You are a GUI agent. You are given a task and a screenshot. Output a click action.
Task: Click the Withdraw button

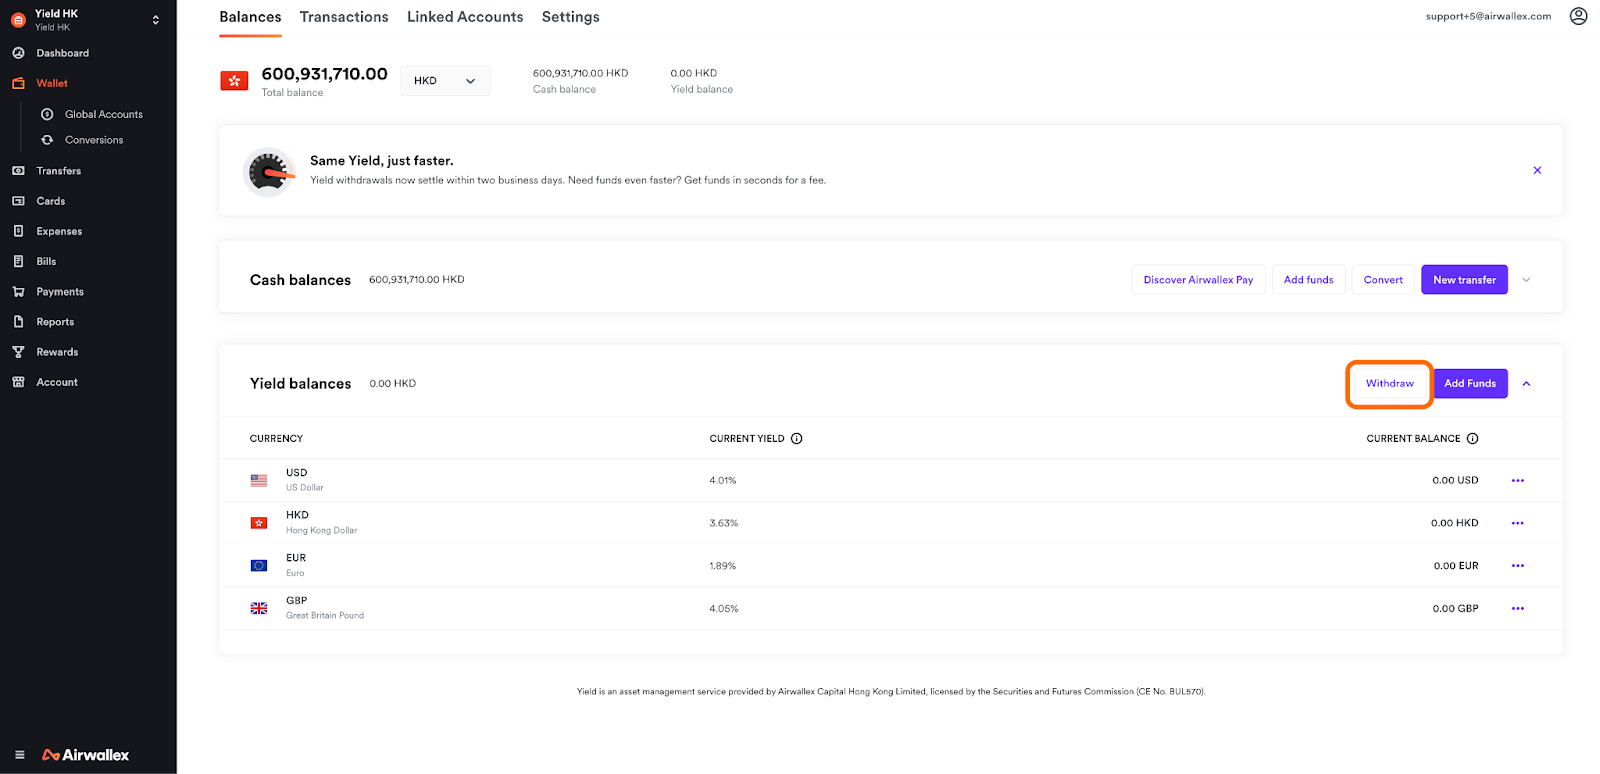click(1389, 384)
